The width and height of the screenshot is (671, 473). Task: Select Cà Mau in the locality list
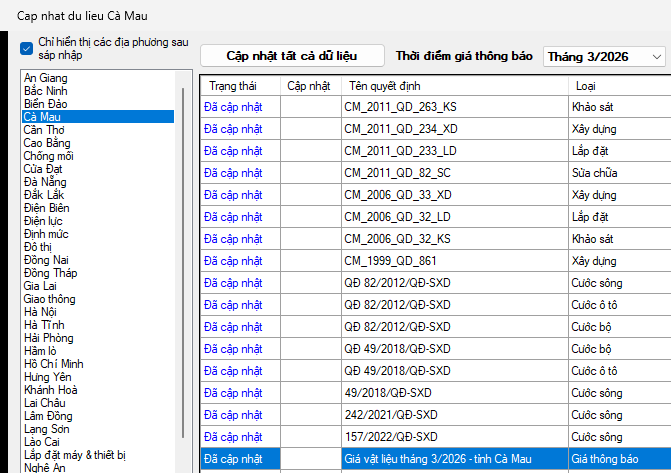coord(42,117)
